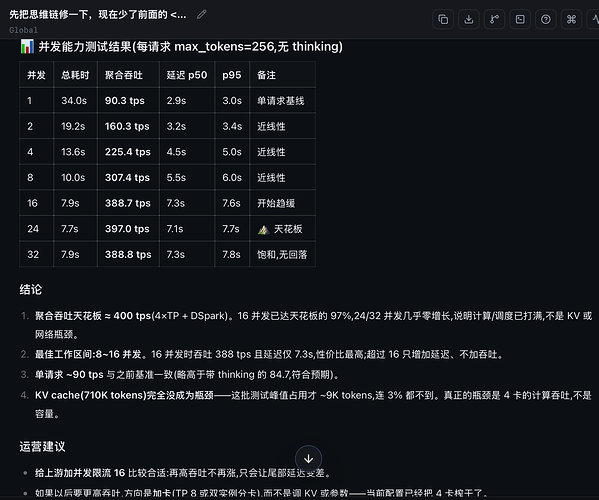Open the terminal panel icon
Screen dimensions: 599x500
520,19
